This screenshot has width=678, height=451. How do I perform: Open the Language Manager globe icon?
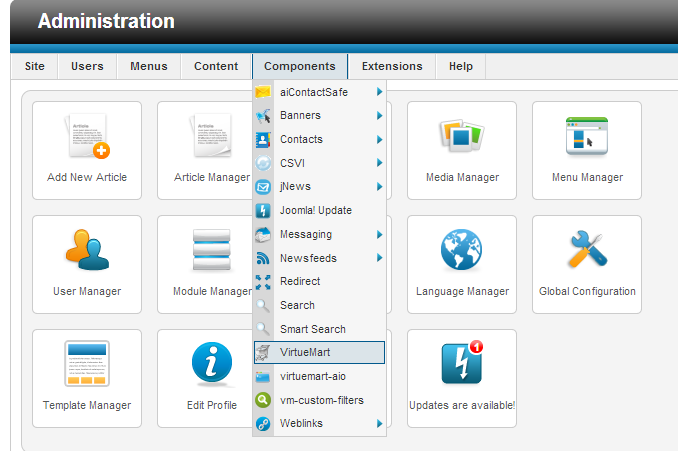coord(461,249)
